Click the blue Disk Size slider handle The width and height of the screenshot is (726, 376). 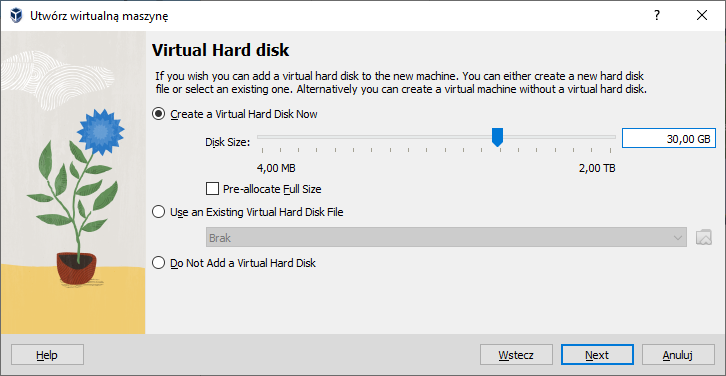[x=497, y=138]
